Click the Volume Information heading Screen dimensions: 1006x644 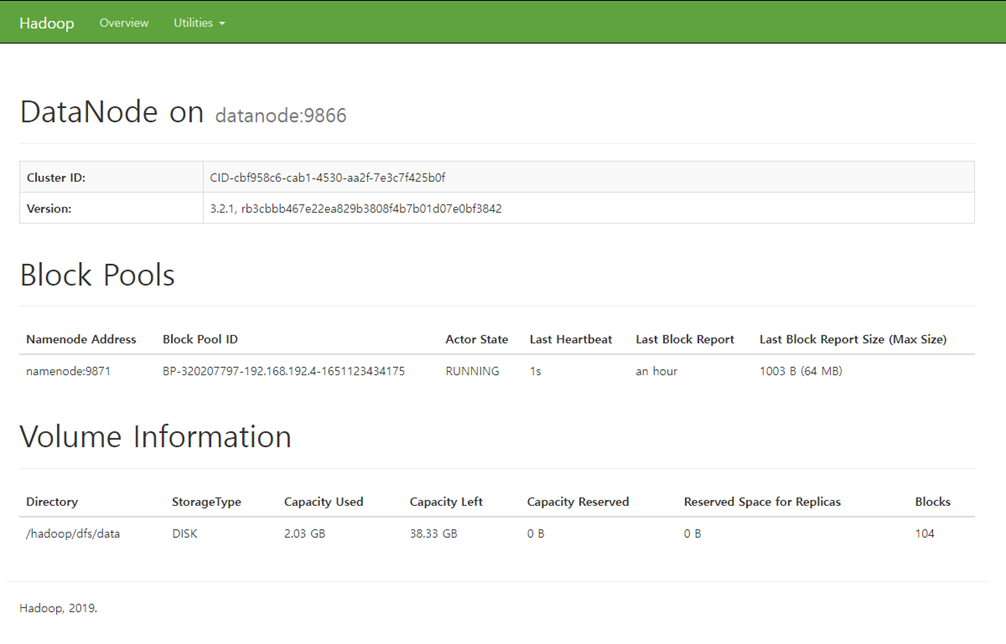click(x=156, y=437)
